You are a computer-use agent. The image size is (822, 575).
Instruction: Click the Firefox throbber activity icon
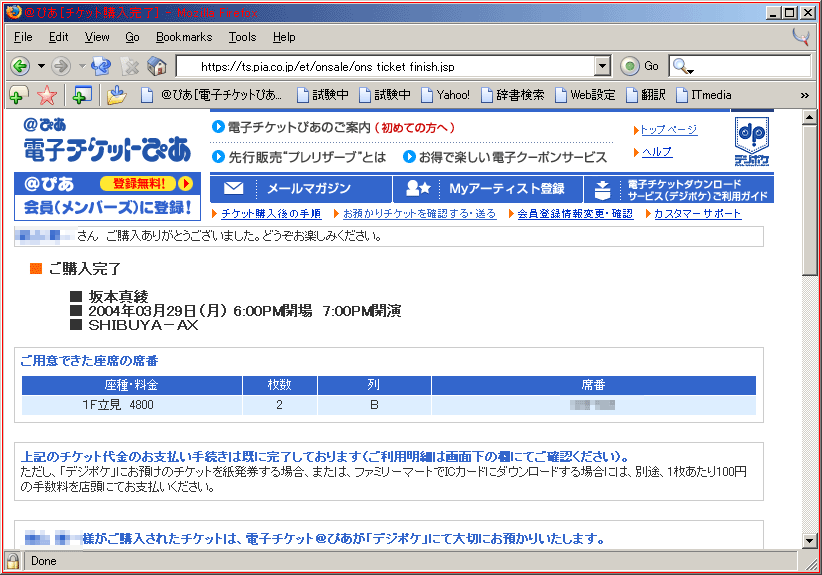coord(801,37)
